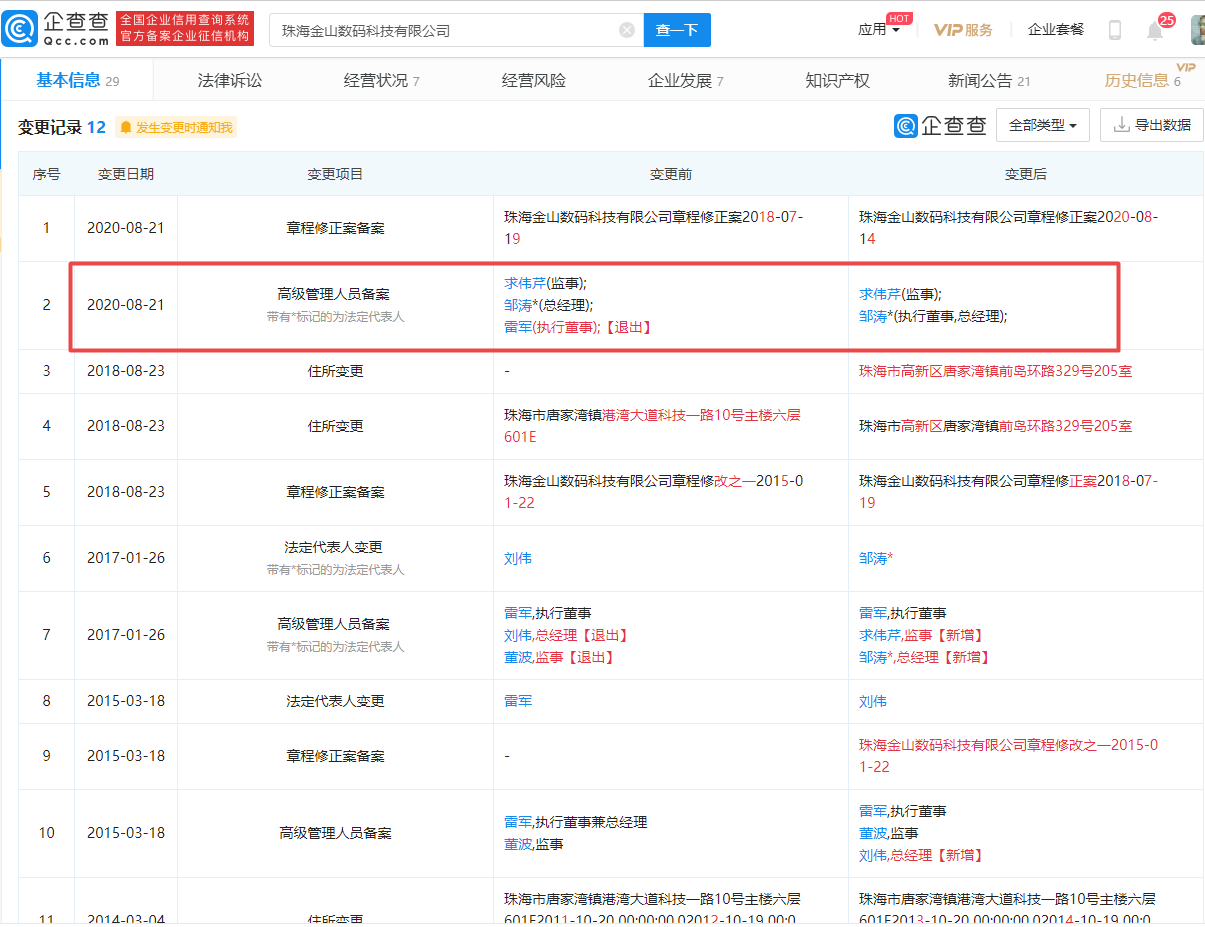Clear the search box with the × icon
The height and width of the screenshot is (927, 1205).
click(x=627, y=29)
